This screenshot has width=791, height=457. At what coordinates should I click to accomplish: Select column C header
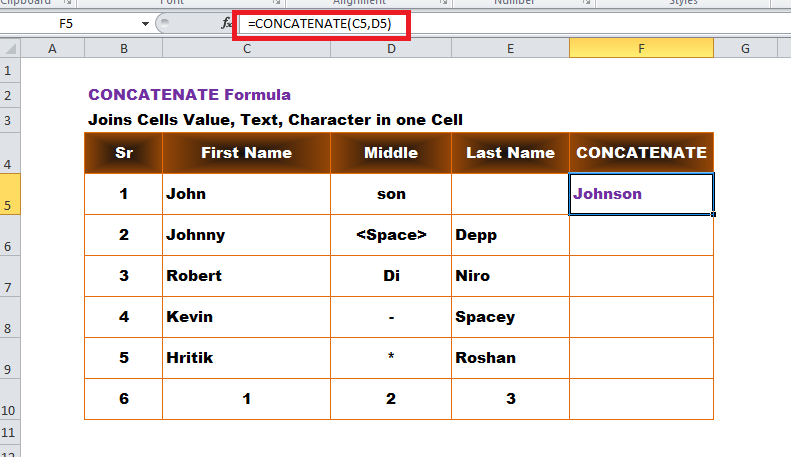coord(247,48)
